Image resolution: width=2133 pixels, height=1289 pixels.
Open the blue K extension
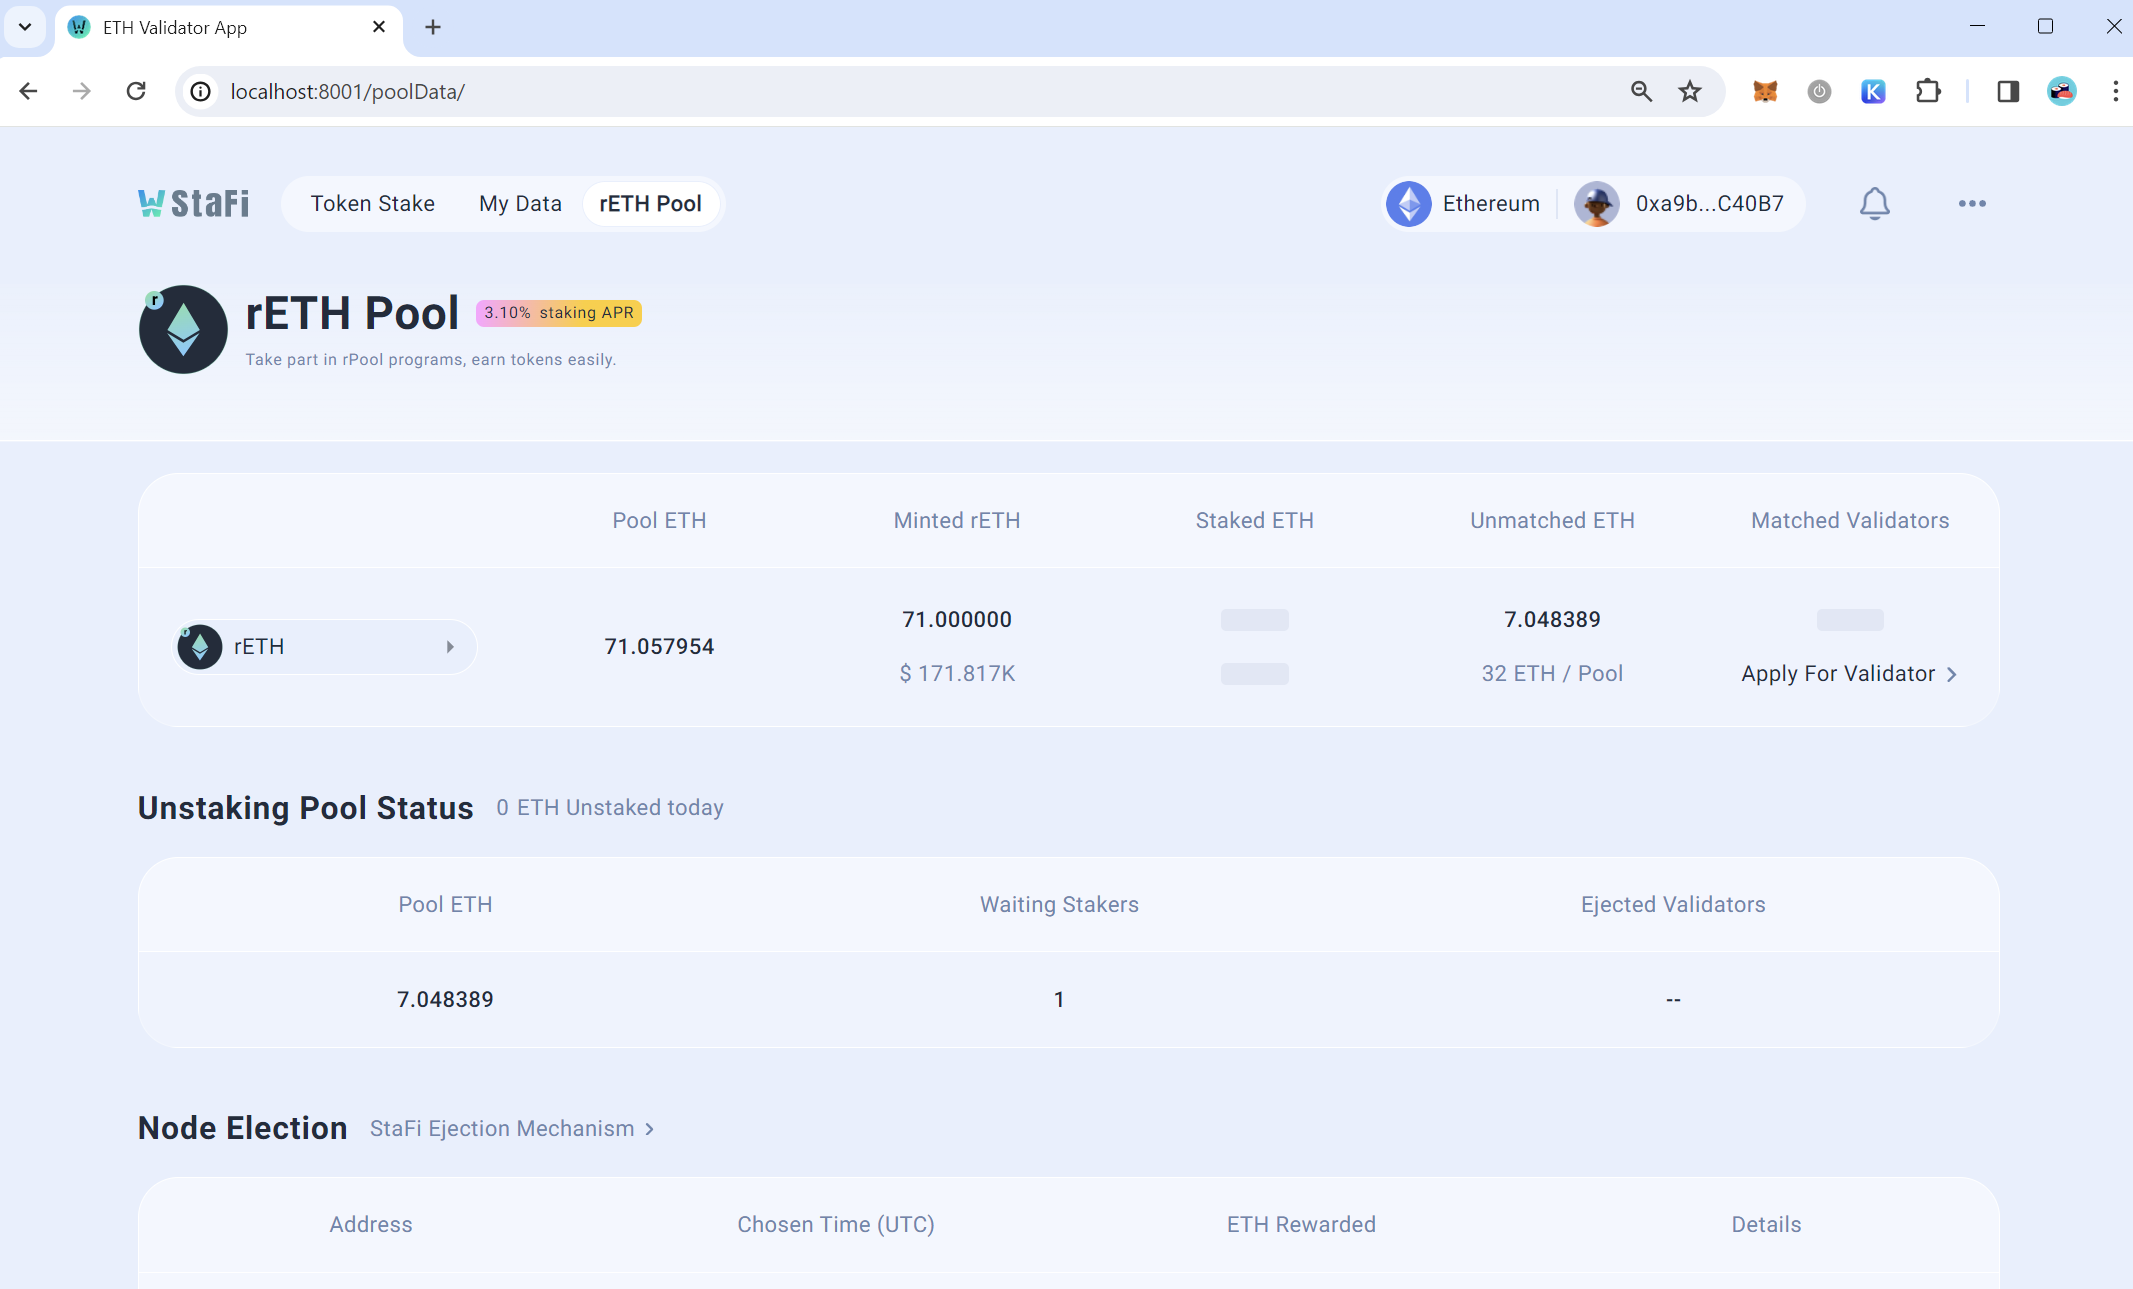tap(1873, 91)
